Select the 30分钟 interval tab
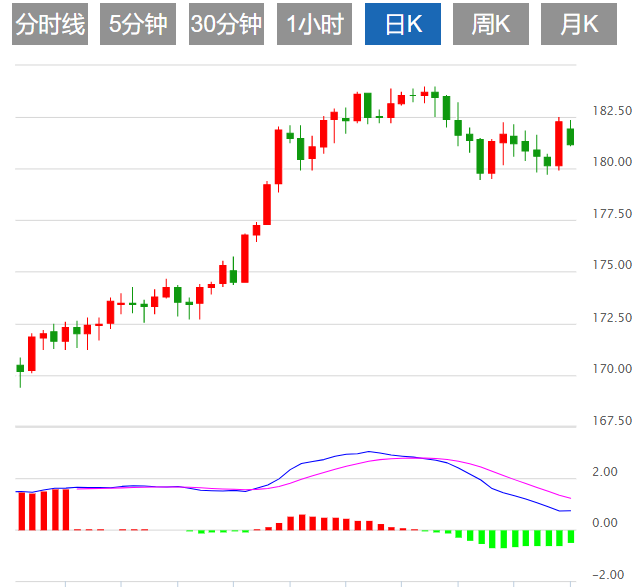This screenshot has height=587, width=633. (226, 24)
